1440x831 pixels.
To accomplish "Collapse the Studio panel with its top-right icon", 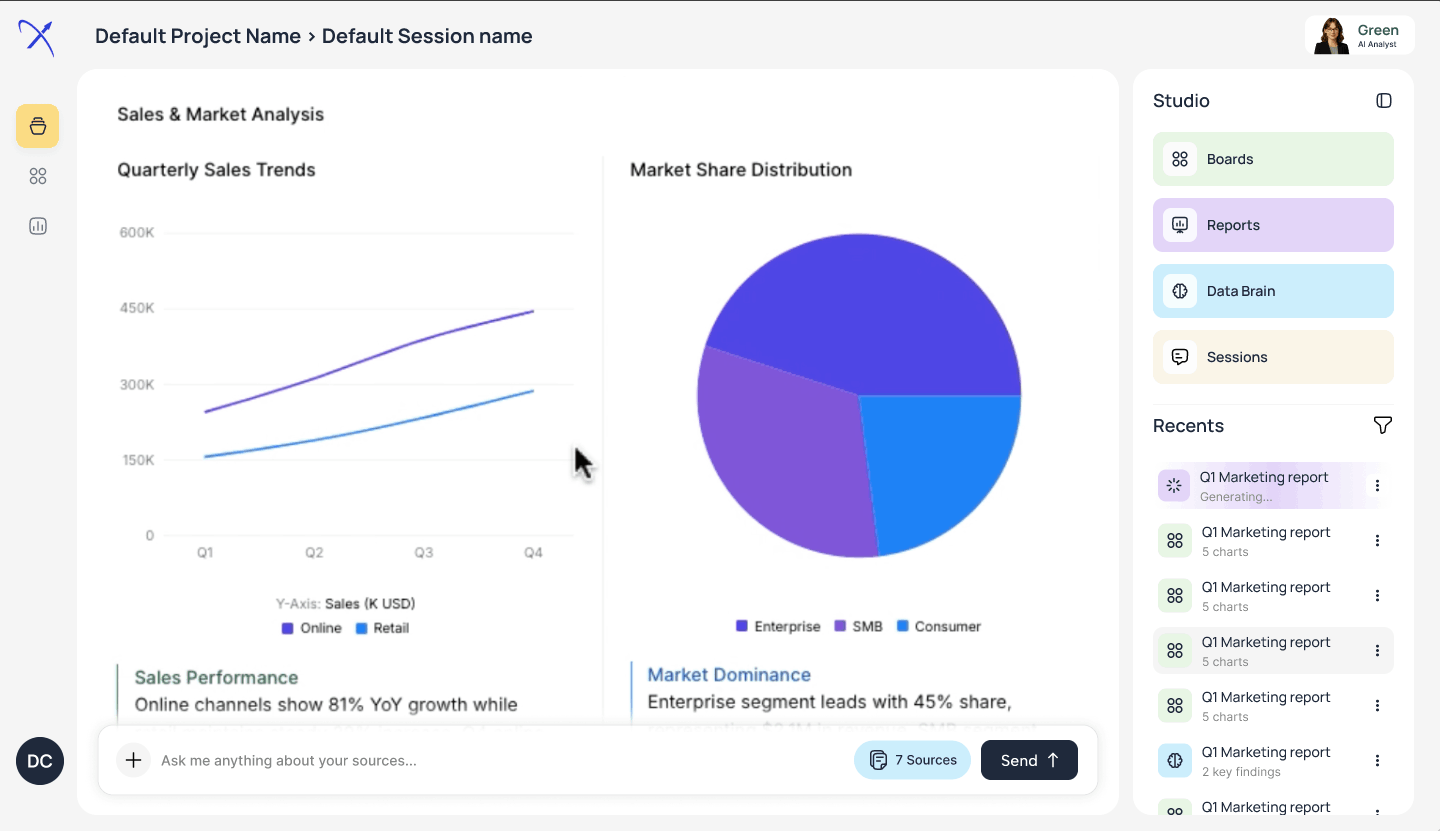I will point(1383,100).
